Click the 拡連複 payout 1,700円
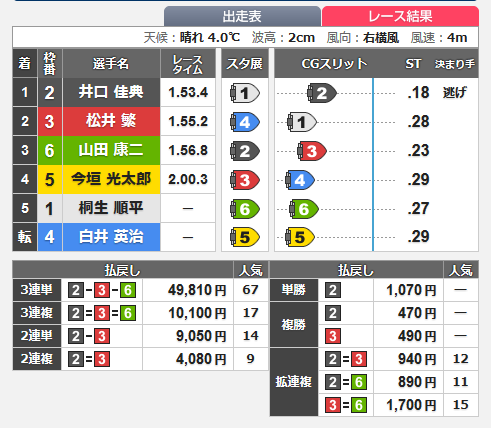Screen dimensions: 491x428 [411, 405]
